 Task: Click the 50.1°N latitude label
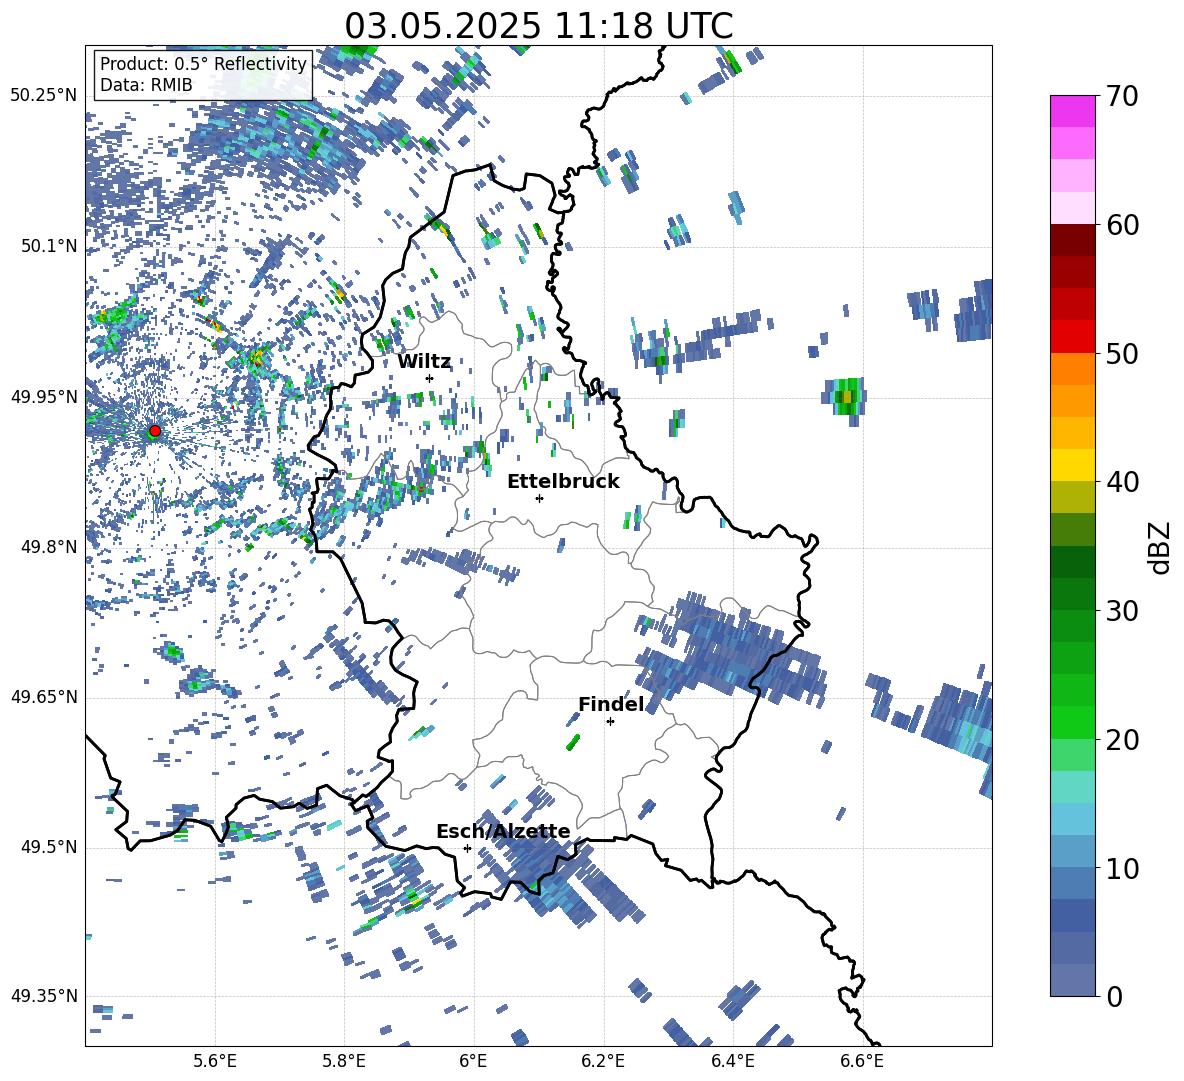[x=48, y=246]
